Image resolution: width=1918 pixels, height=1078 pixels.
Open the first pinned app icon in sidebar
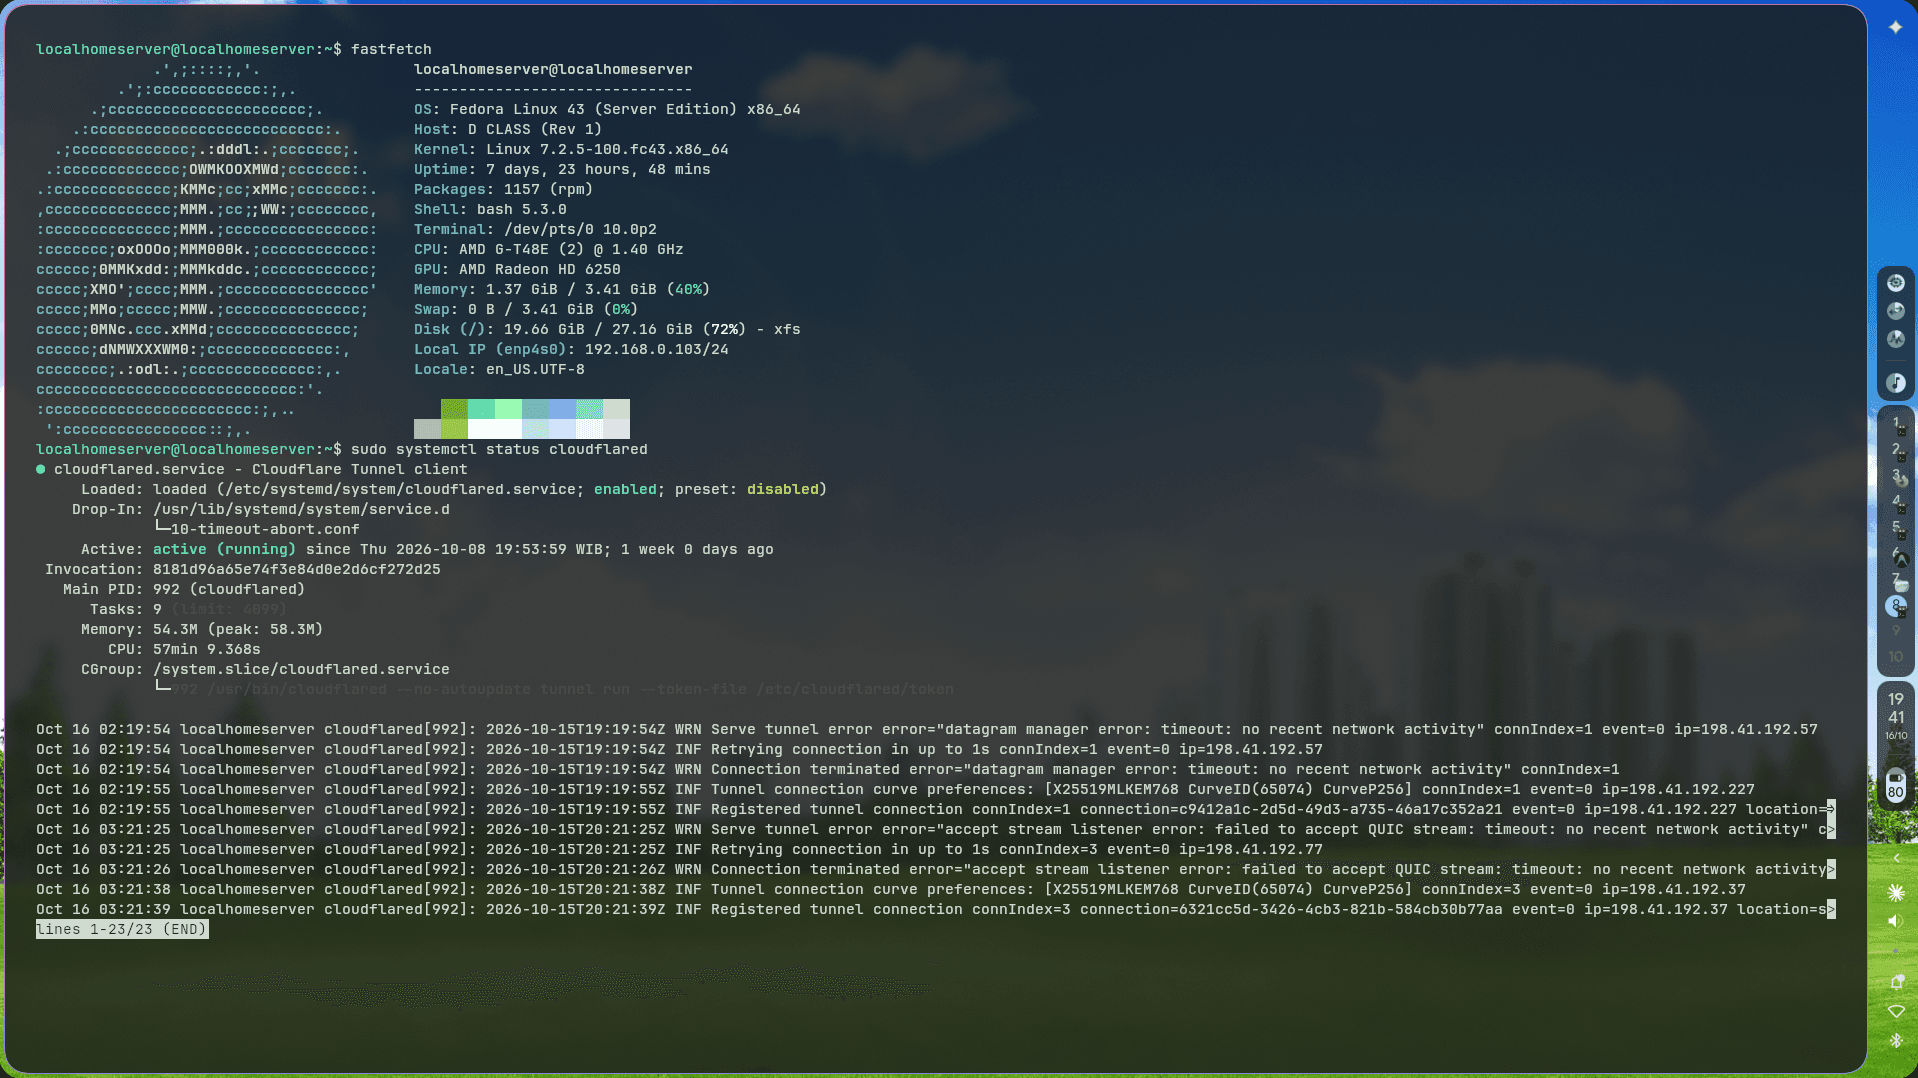1895,283
